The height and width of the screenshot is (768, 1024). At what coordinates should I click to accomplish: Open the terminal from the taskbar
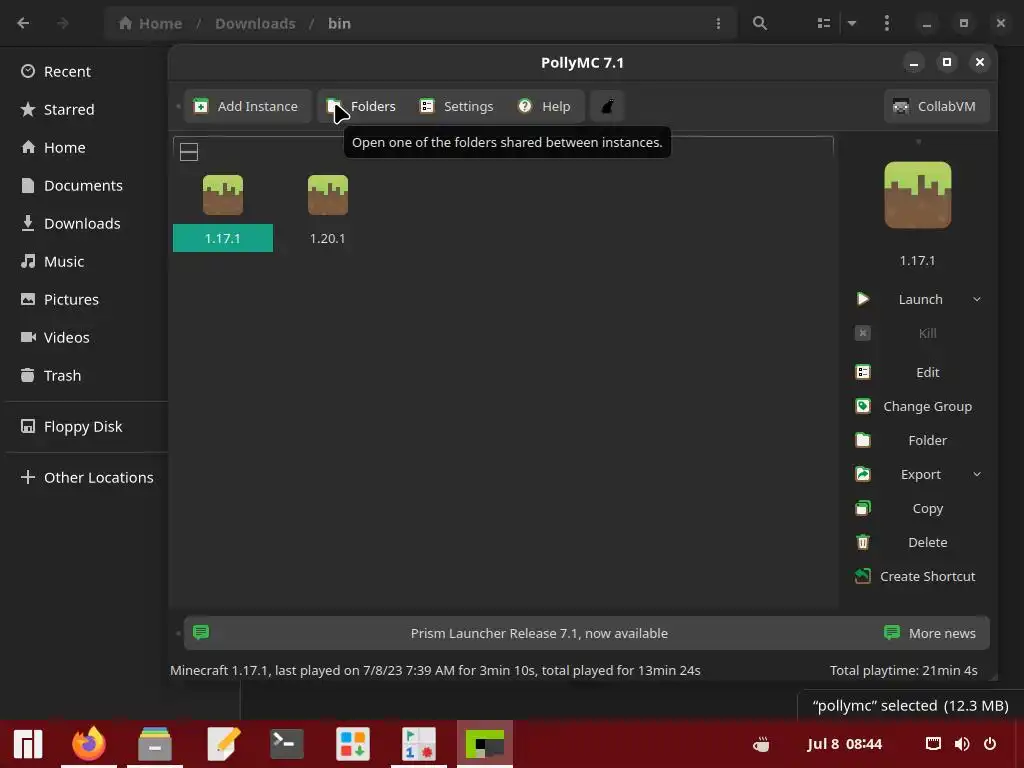point(287,744)
